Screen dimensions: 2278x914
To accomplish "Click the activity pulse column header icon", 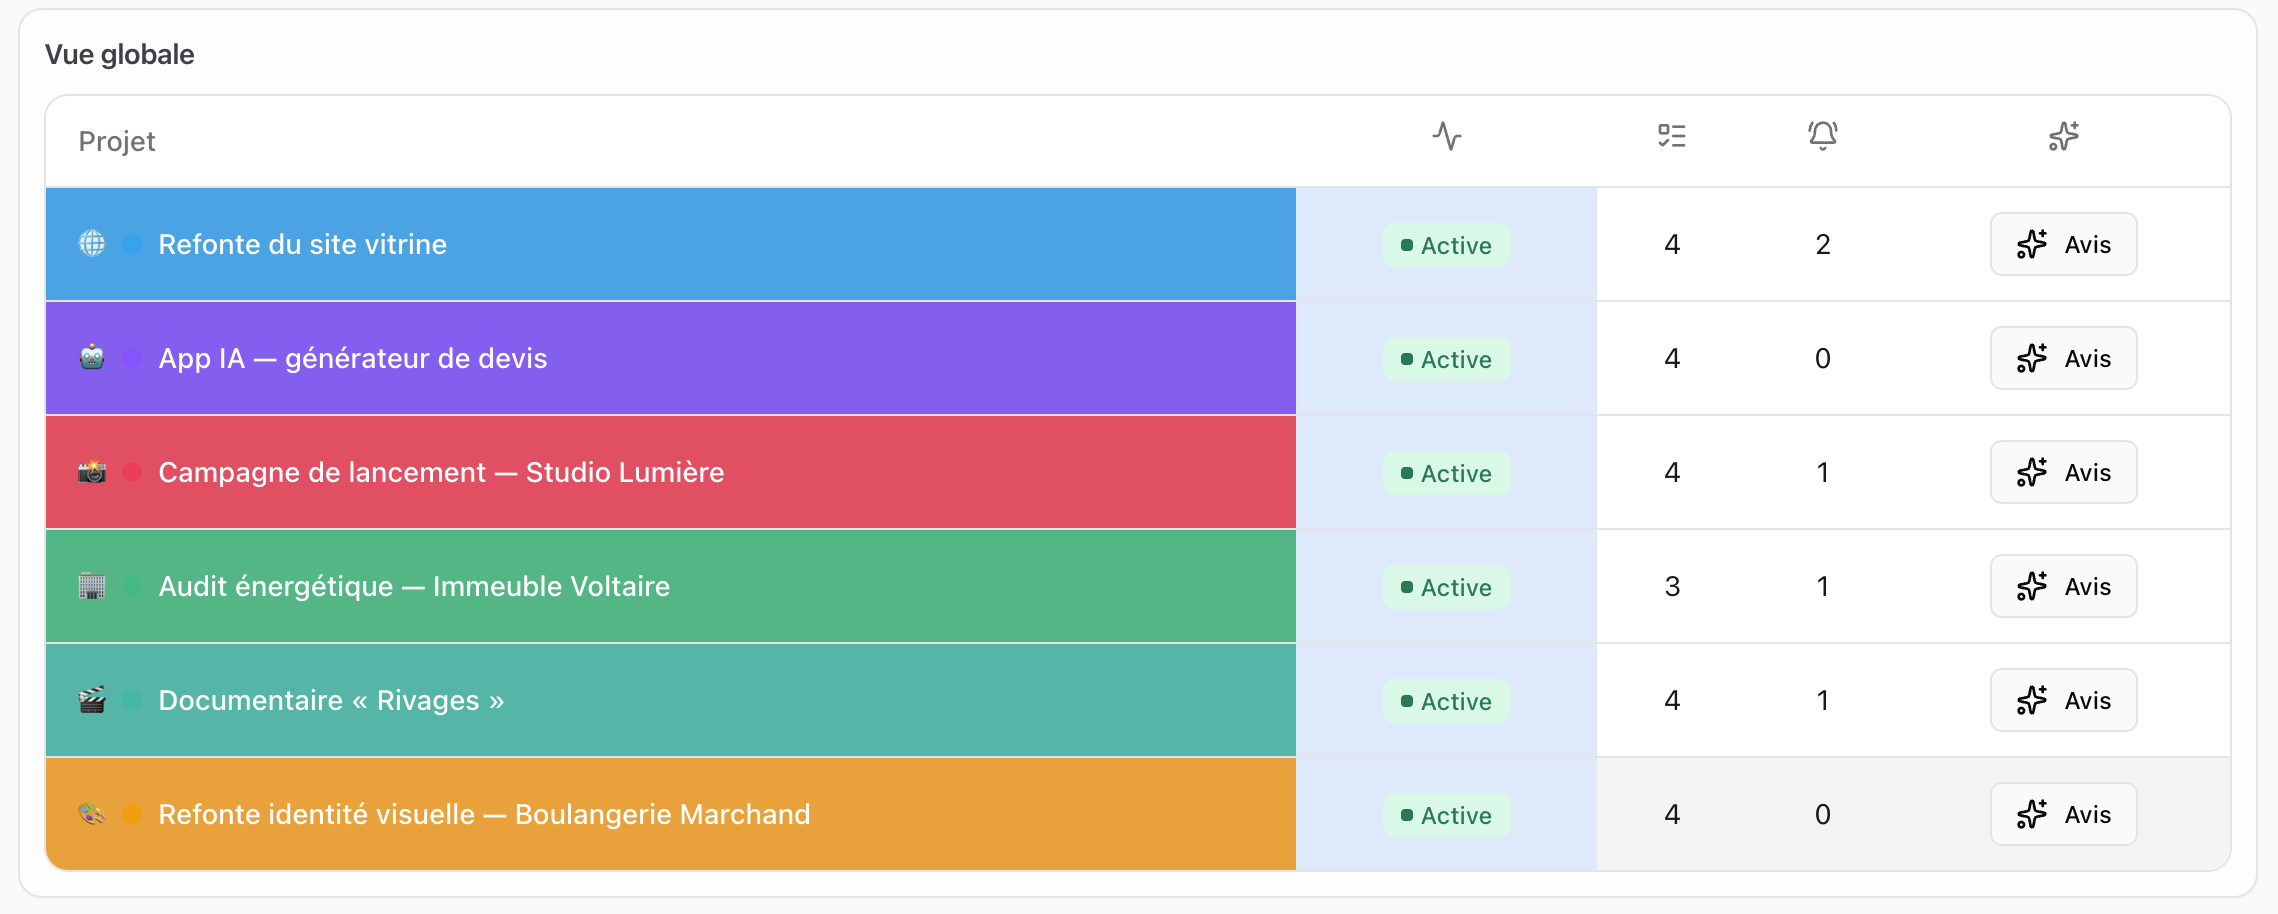I will point(1446,136).
